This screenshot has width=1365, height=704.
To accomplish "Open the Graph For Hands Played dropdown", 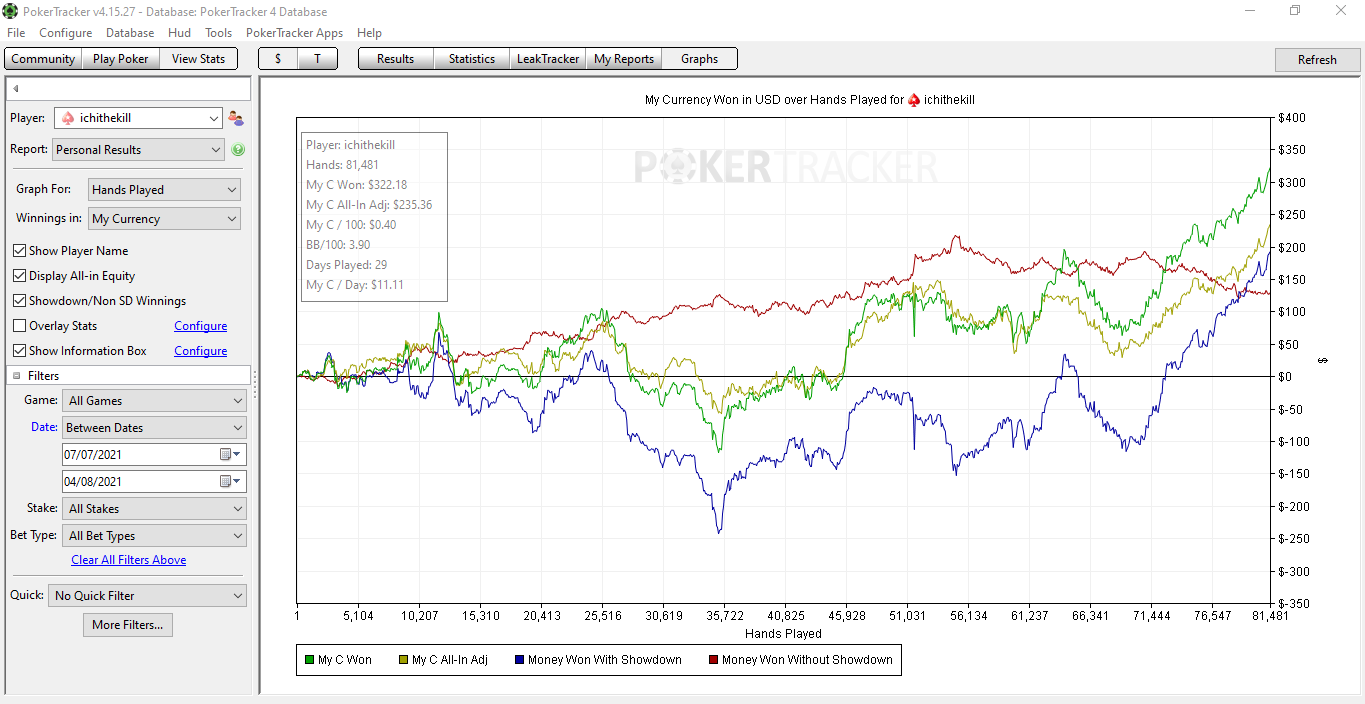I will click(x=164, y=189).
